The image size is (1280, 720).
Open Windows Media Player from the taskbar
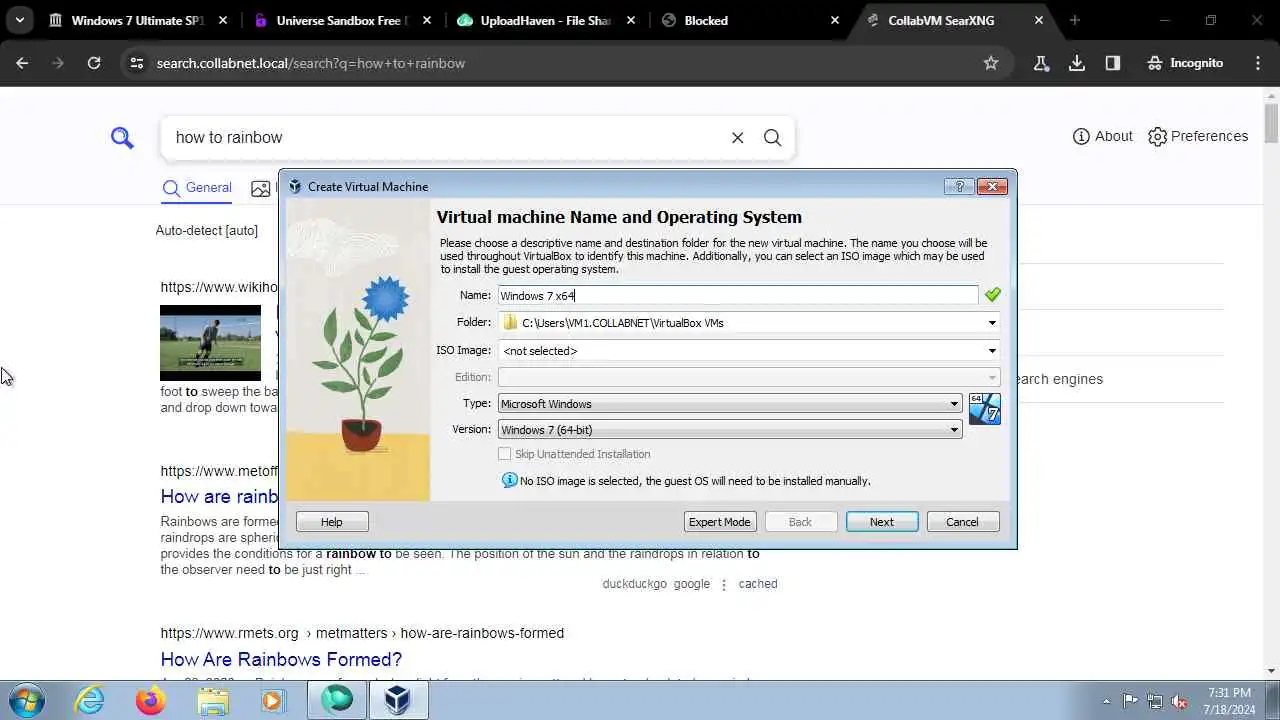(273, 700)
